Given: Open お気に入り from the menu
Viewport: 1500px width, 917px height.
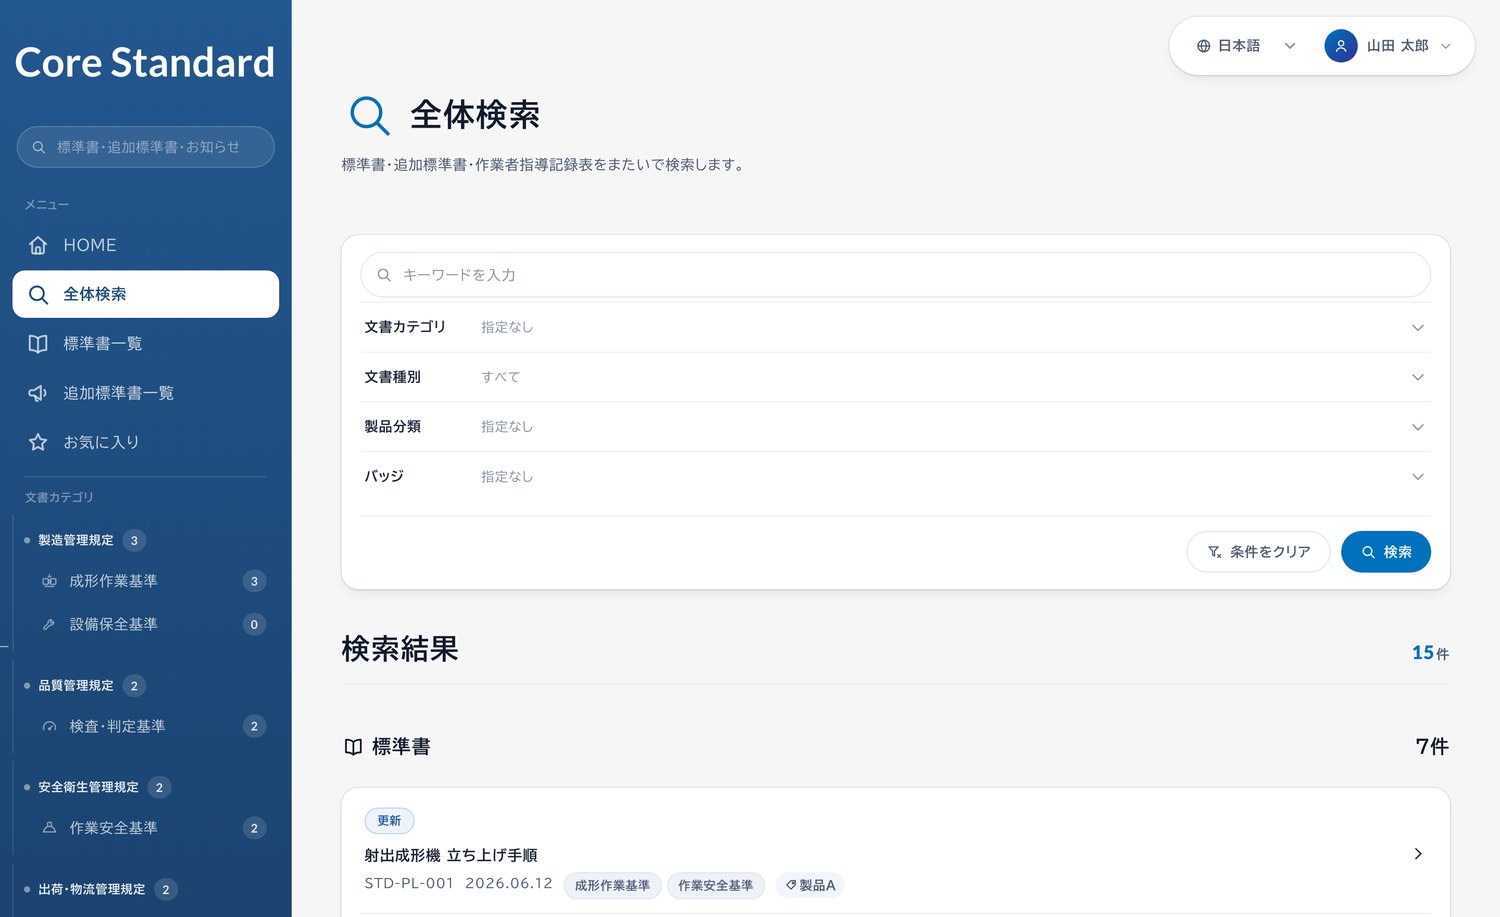Looking at the screenshot, I should point(145,442).
